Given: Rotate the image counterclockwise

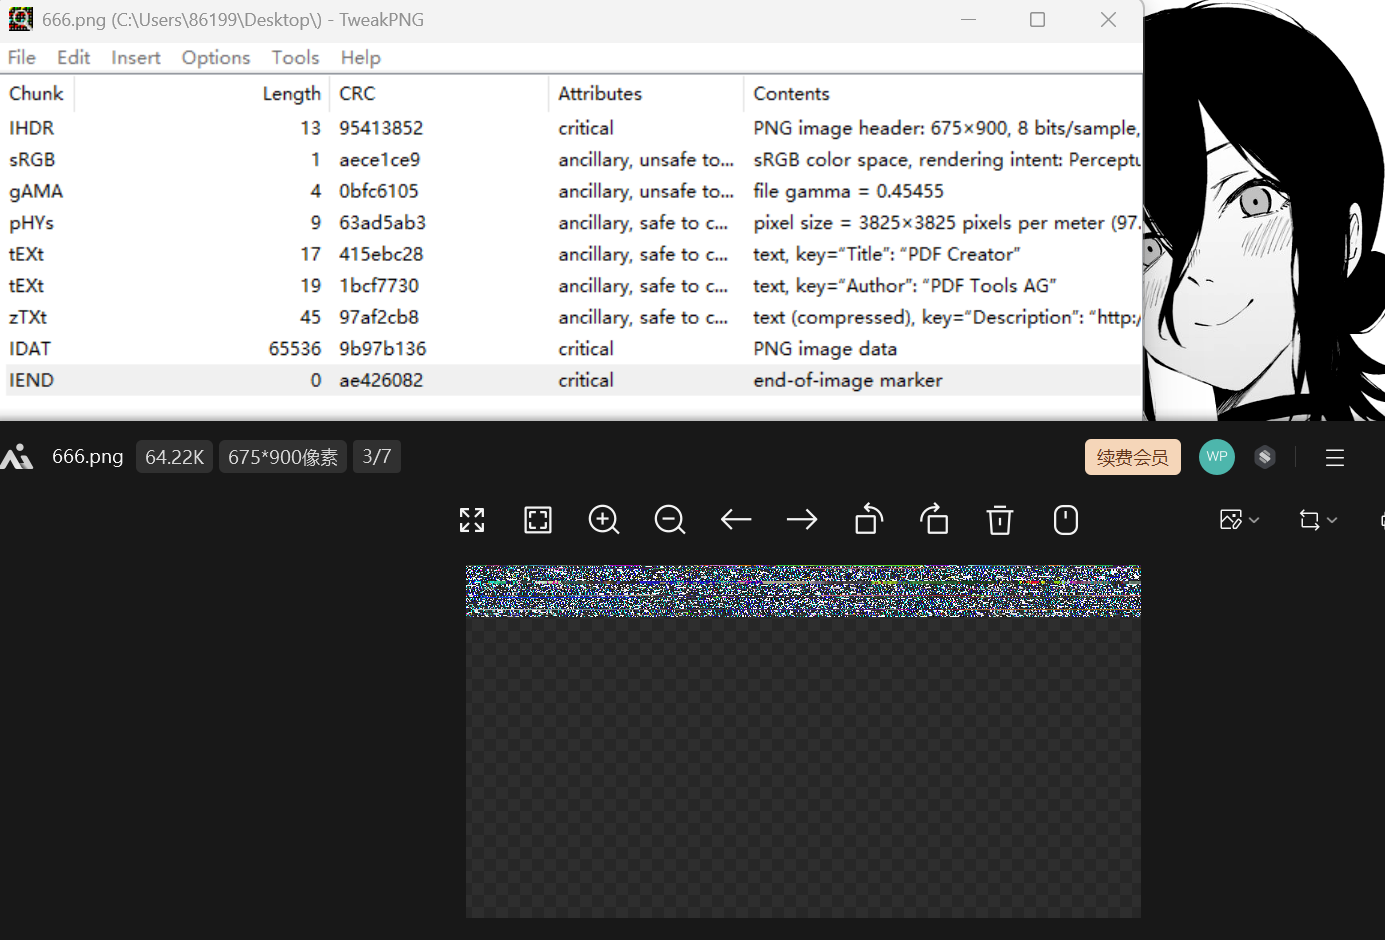Looking at the screenshot, I should (x=869, y=520).
